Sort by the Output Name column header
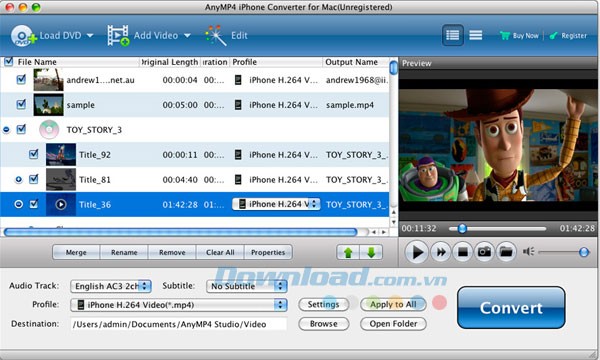Viewport: 600px width, 360px height. tap(356, 62)
